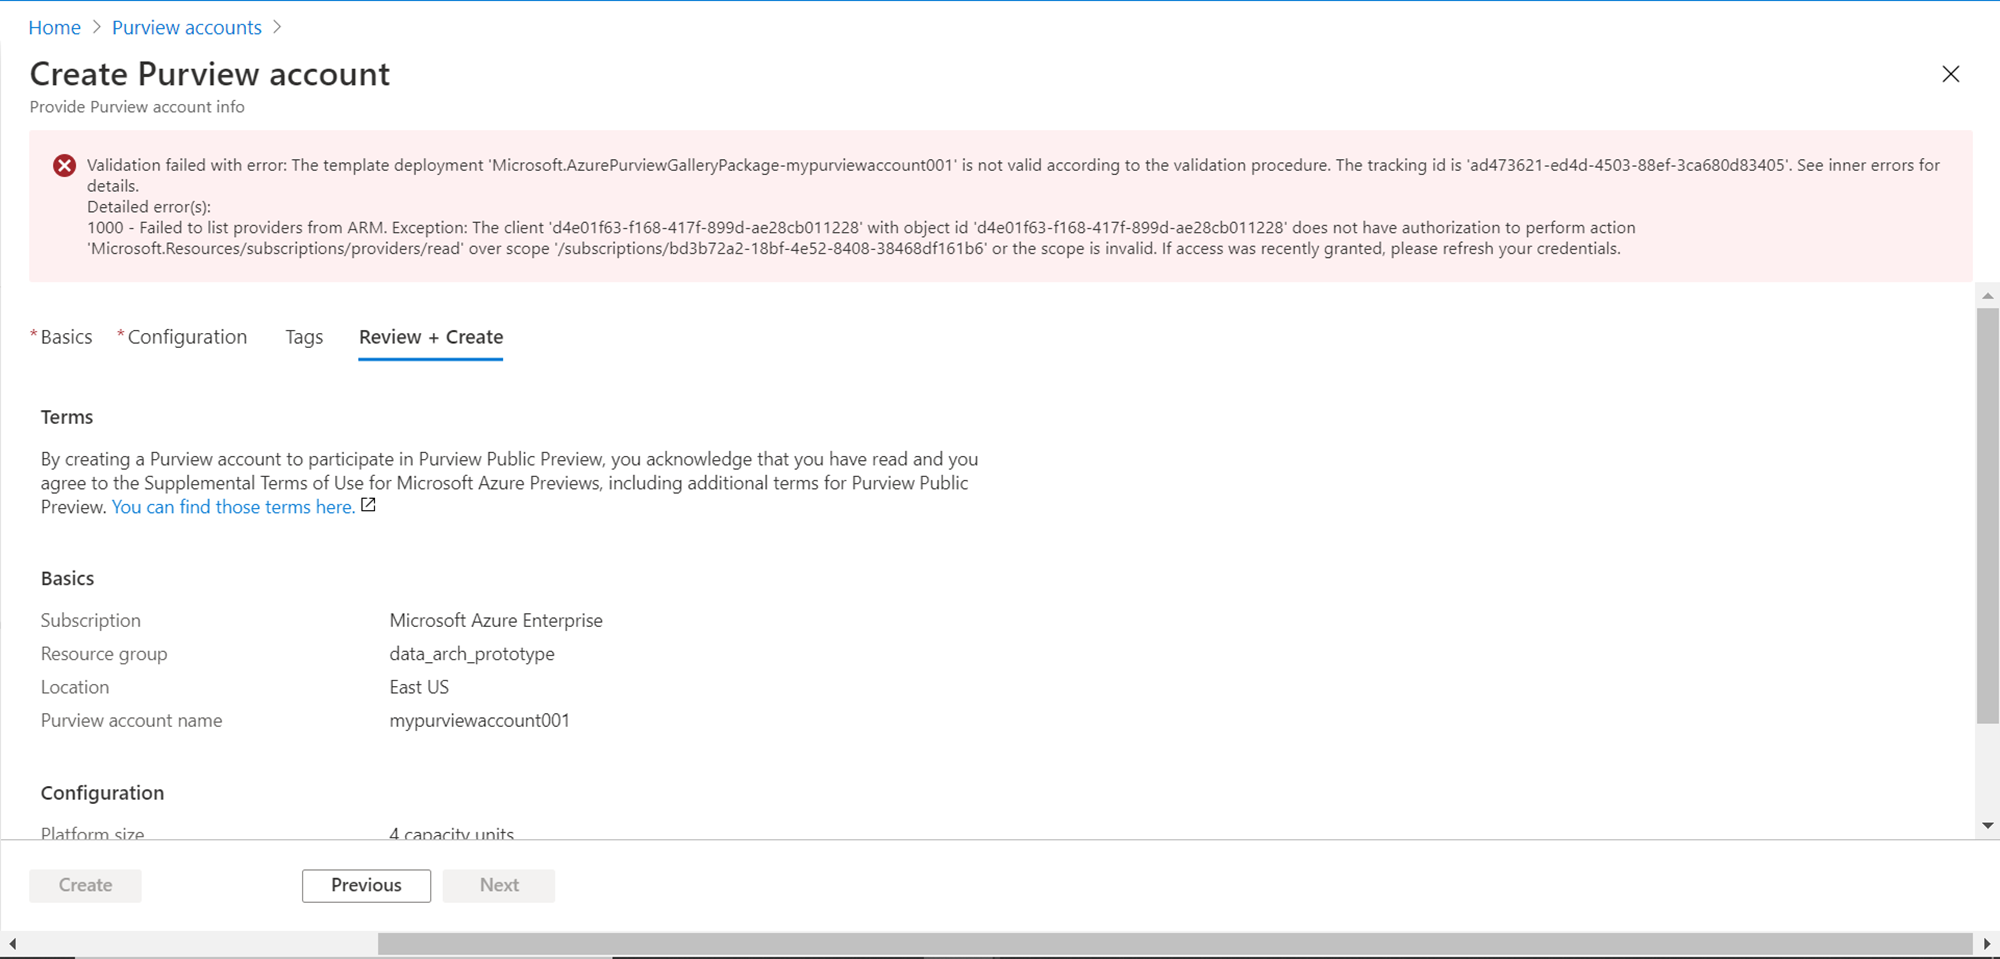Open the Configuration tab
This screenshot has height=959, width=2000.
(x=187, y=337)
